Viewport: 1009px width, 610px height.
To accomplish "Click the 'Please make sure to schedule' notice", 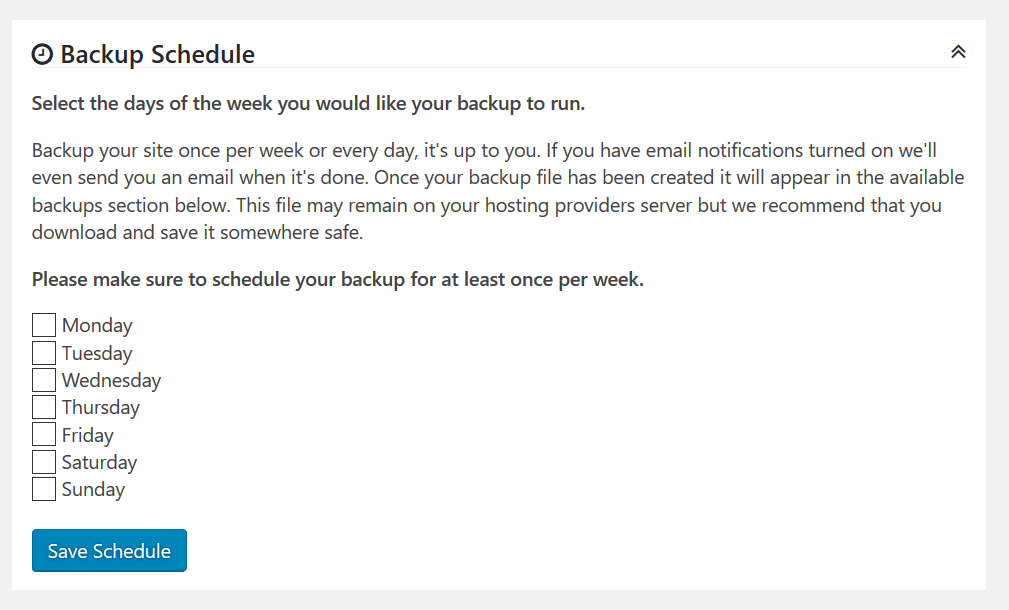I will (338, 279).
